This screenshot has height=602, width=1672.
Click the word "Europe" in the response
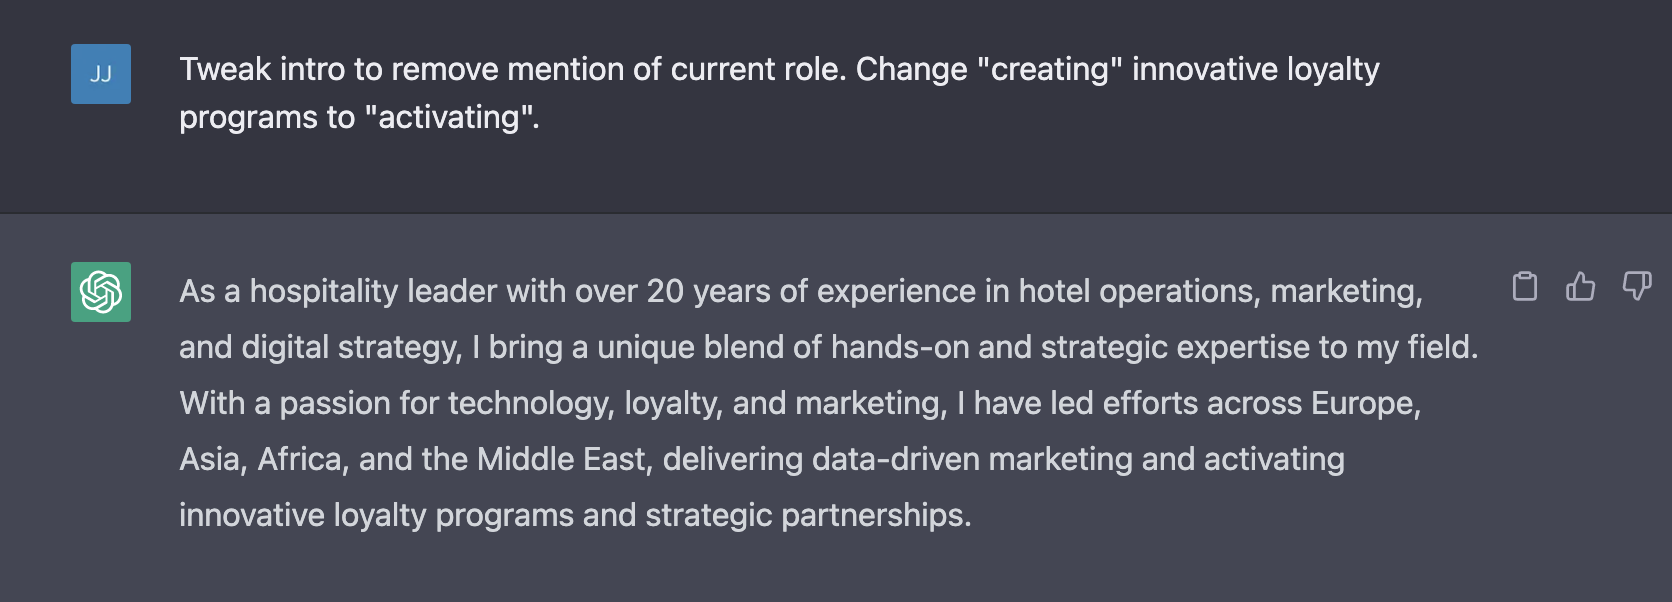[x=1361, y=403]
